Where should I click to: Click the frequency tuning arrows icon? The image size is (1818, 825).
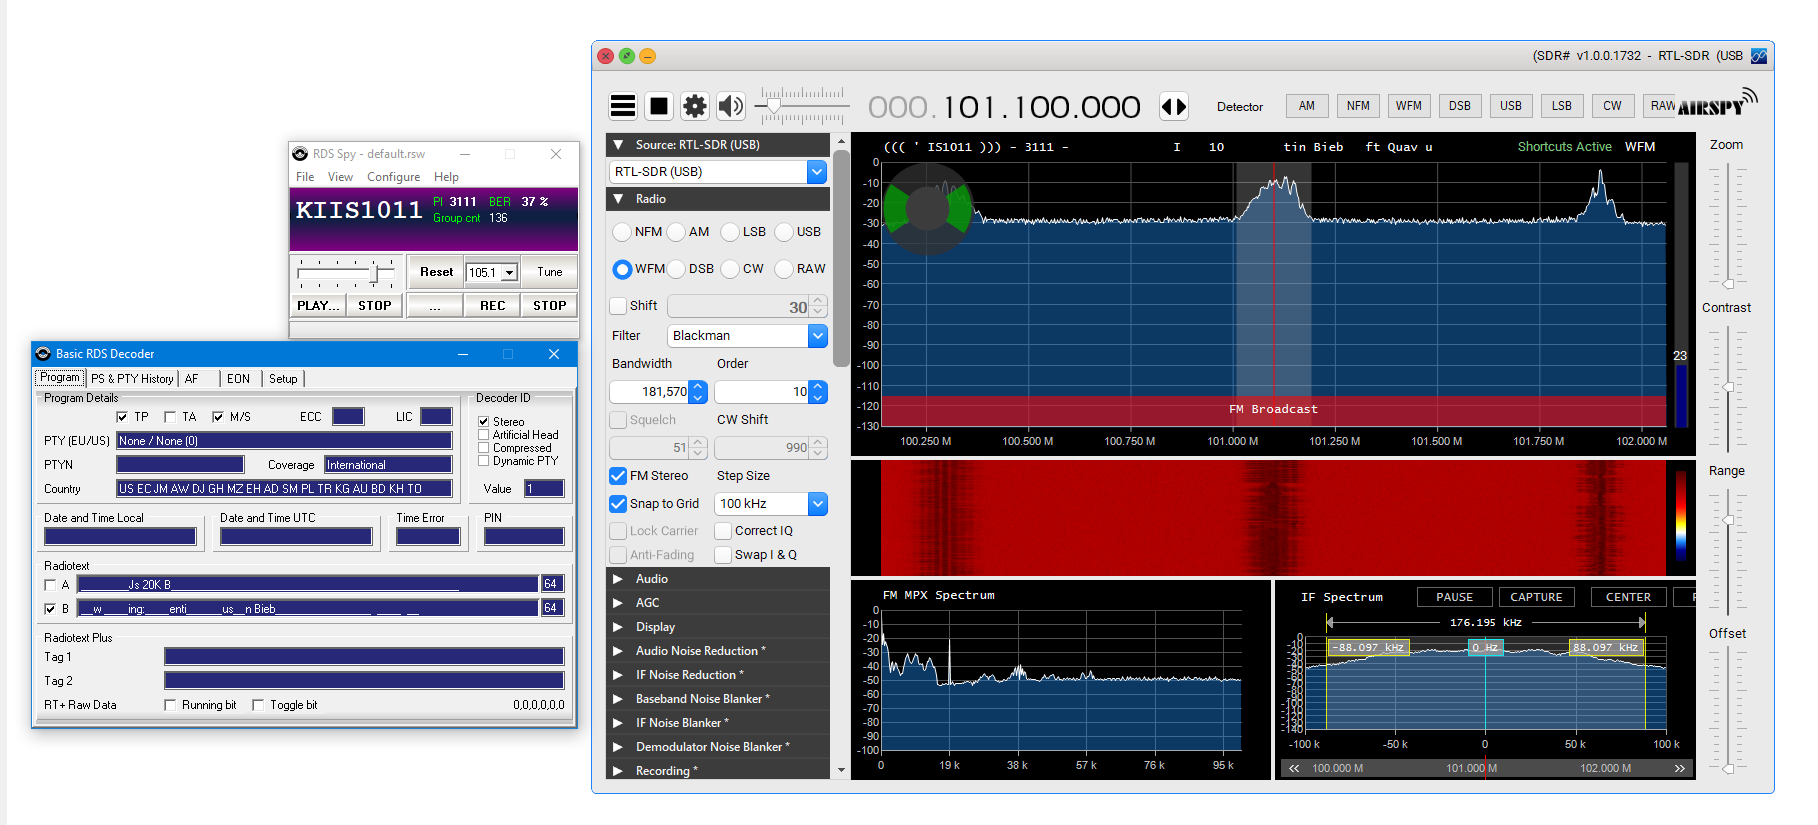[1174, 106]
